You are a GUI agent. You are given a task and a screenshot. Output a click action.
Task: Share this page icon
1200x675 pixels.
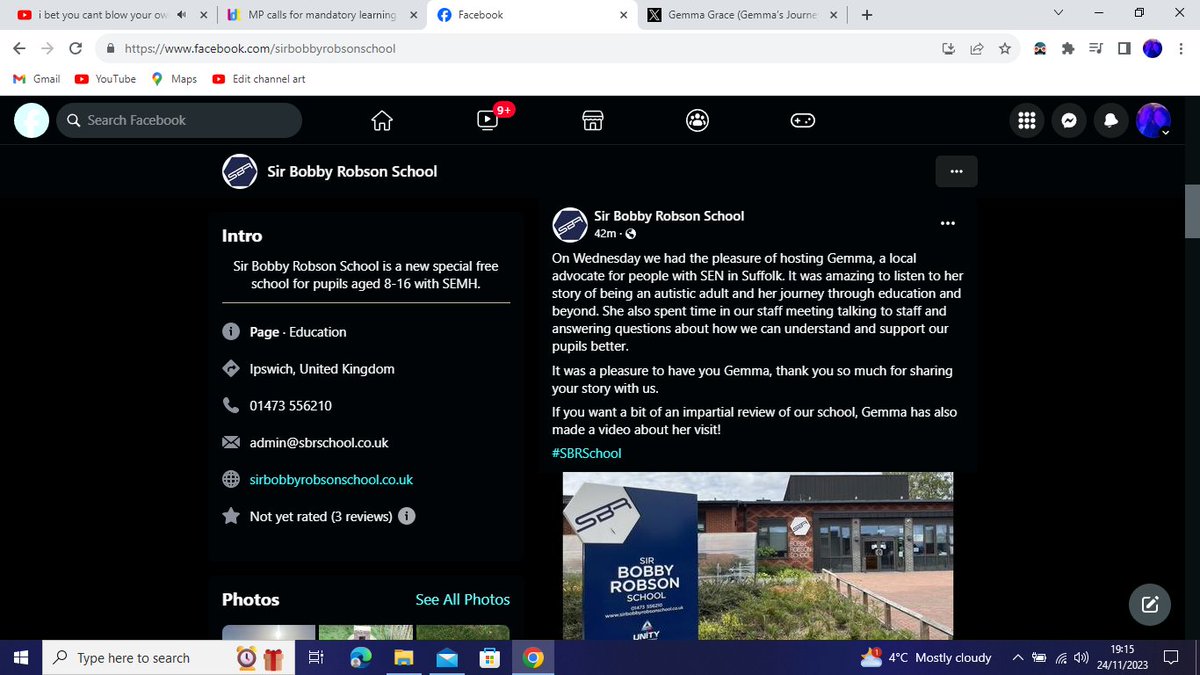(976, 48)
